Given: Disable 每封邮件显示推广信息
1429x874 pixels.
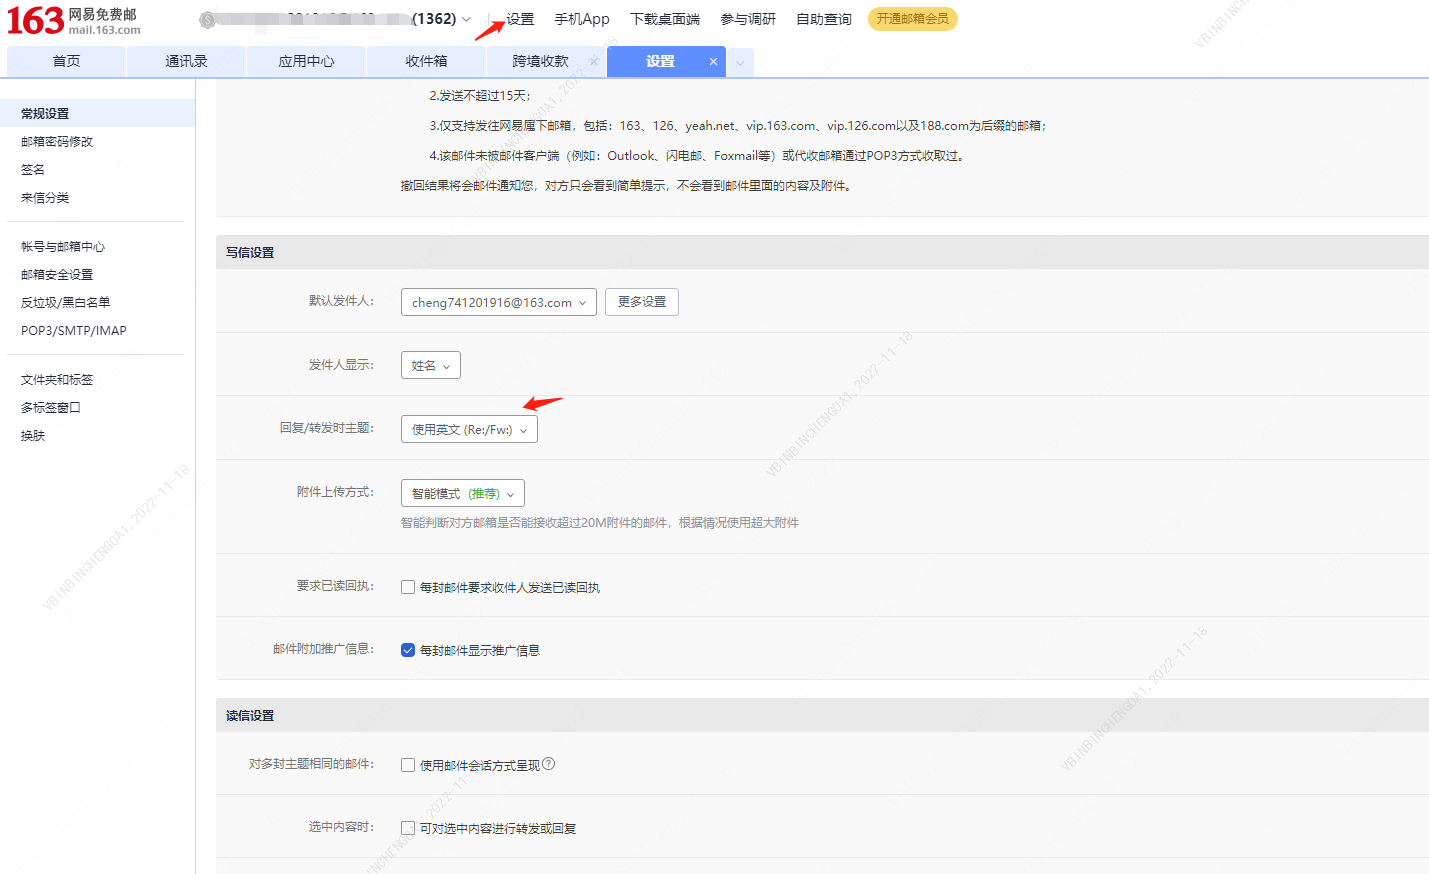Looking at the screenshot, I should pos(408,649).
